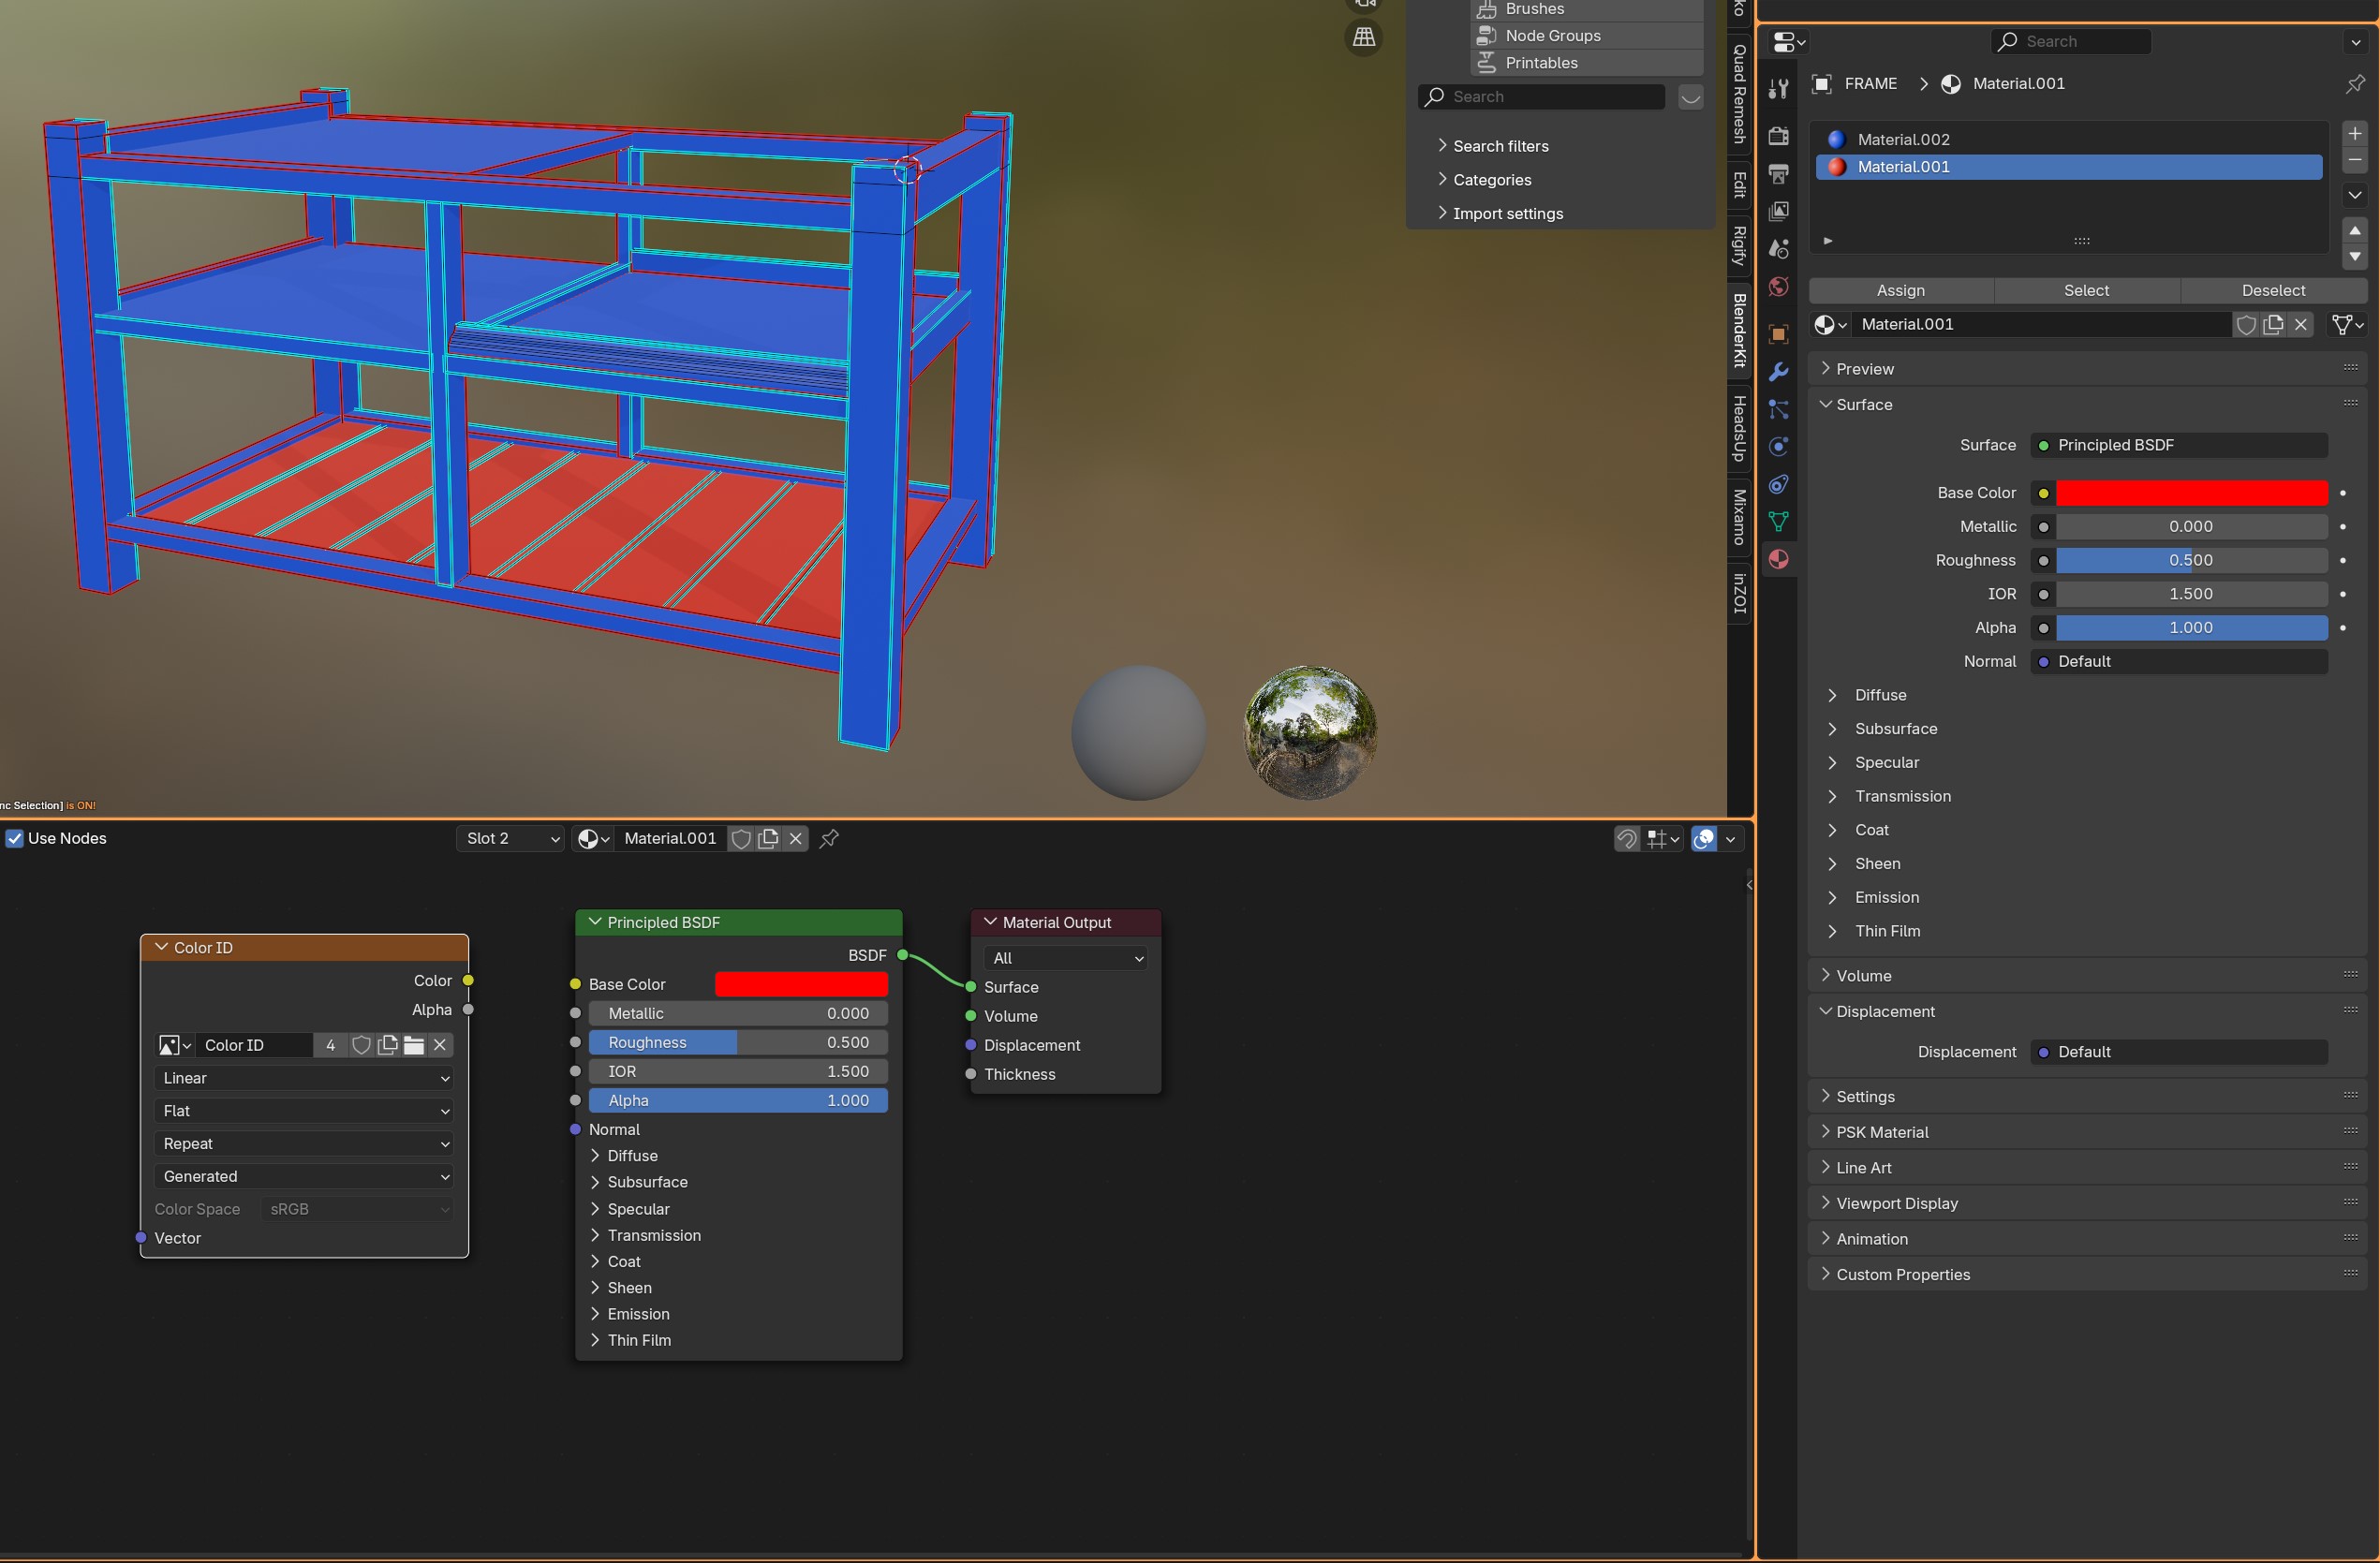
Task: Open Base Color red swatch in Properties
Action: pyautogui.click(x=2191, y=493)
